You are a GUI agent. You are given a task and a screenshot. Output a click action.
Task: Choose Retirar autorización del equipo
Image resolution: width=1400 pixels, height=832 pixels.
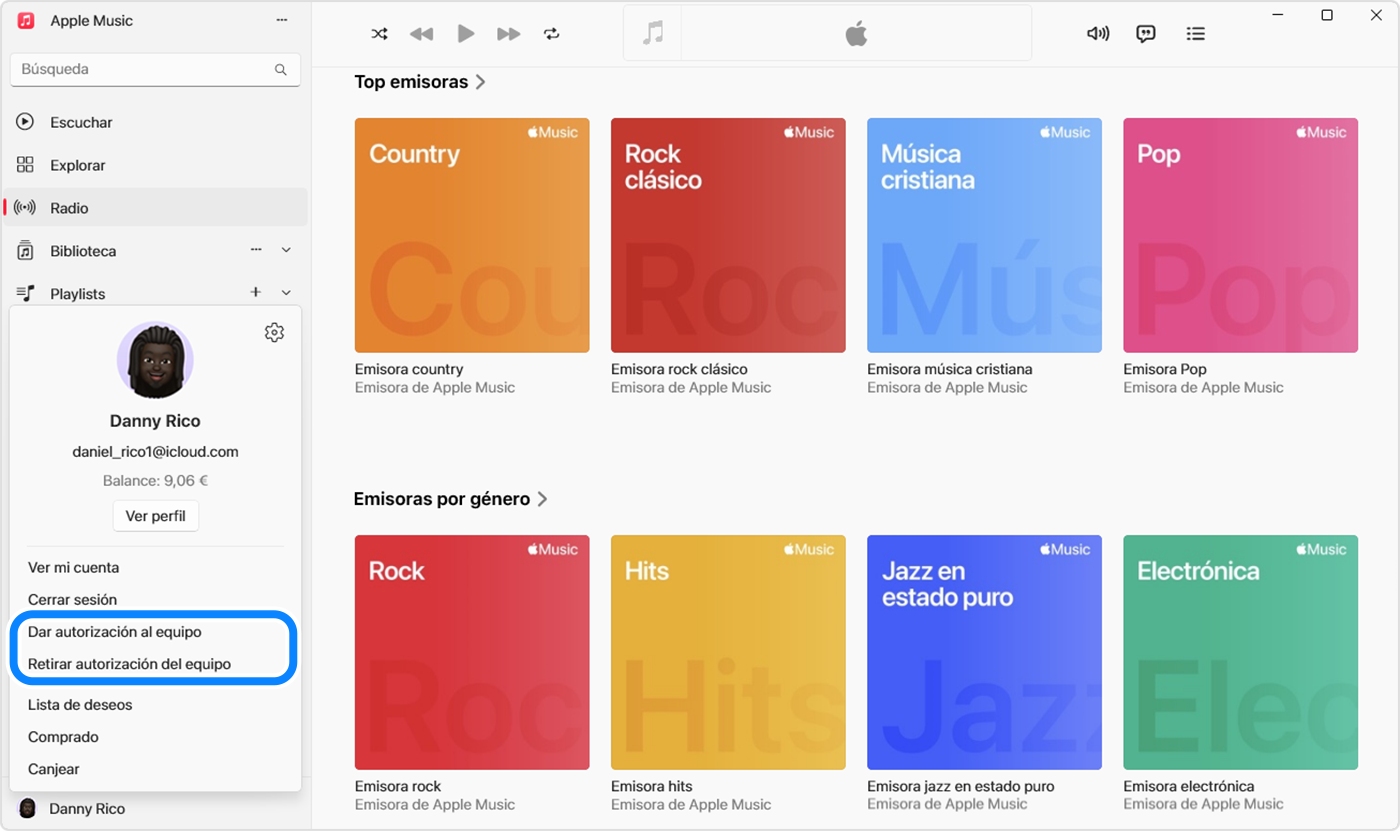129,664
